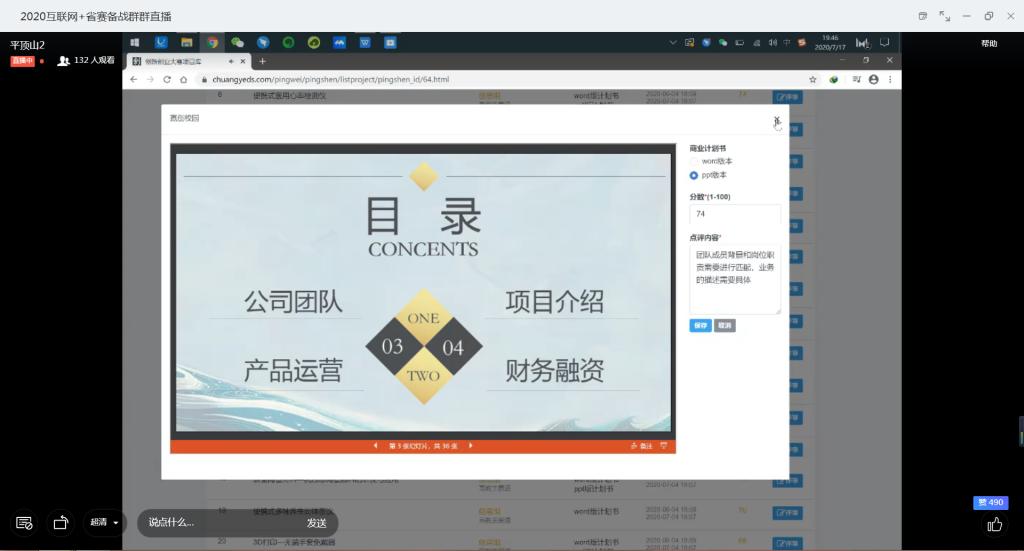Open the notification center icon in taskbar
Screen dimensions: 1024x551
(884, 43)
